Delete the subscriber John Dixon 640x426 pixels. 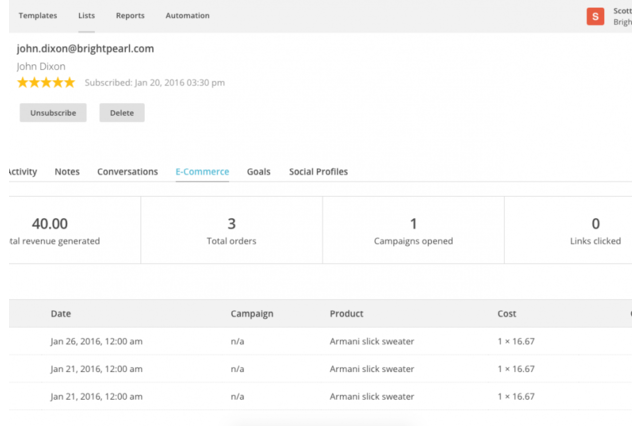click(x=122, y=113)
